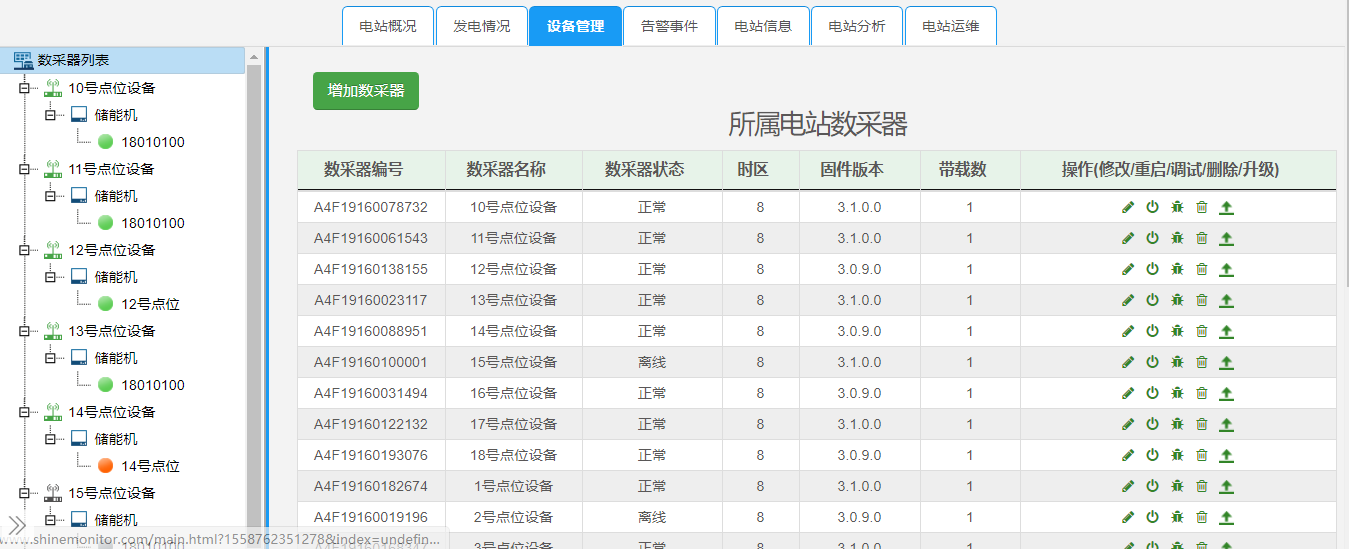Select the 设备管理 tab
This screenshot has width=1349, height=549.
click(575, 26)
